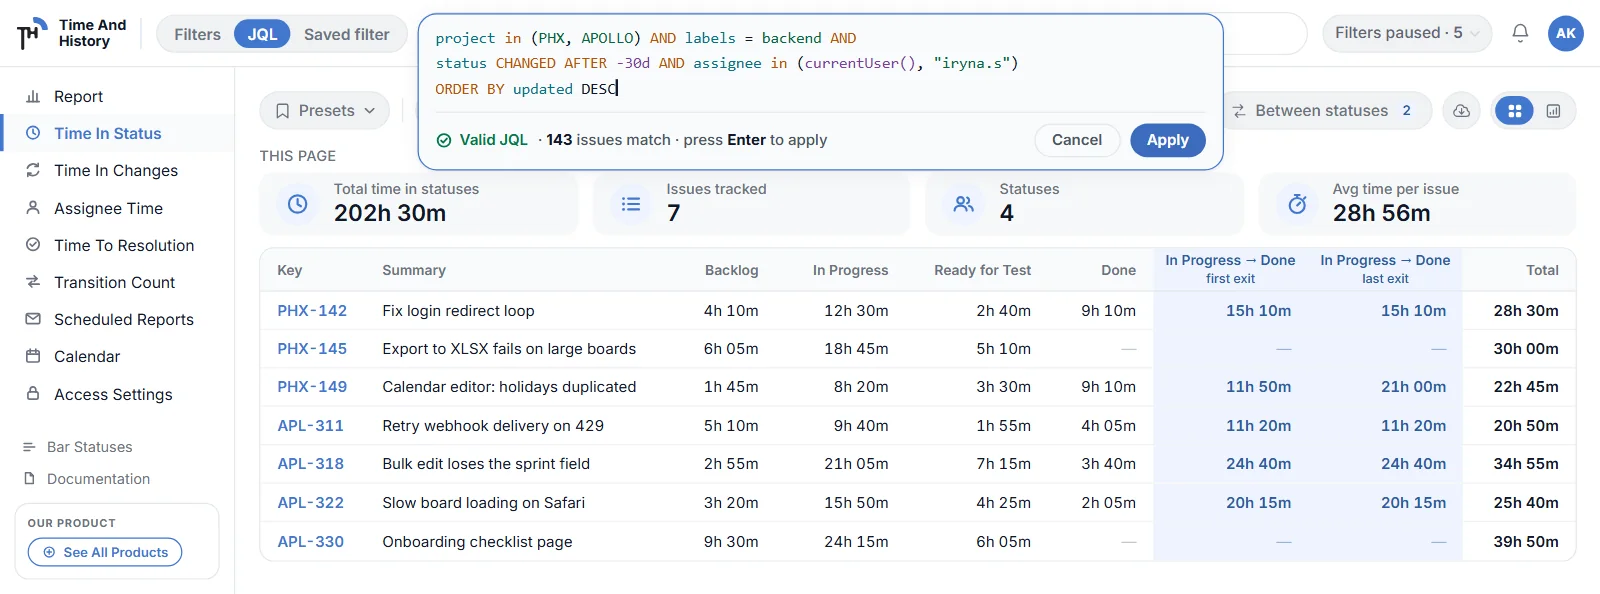
Task: Click the Summary column header
Action: [x=414, y=270]
